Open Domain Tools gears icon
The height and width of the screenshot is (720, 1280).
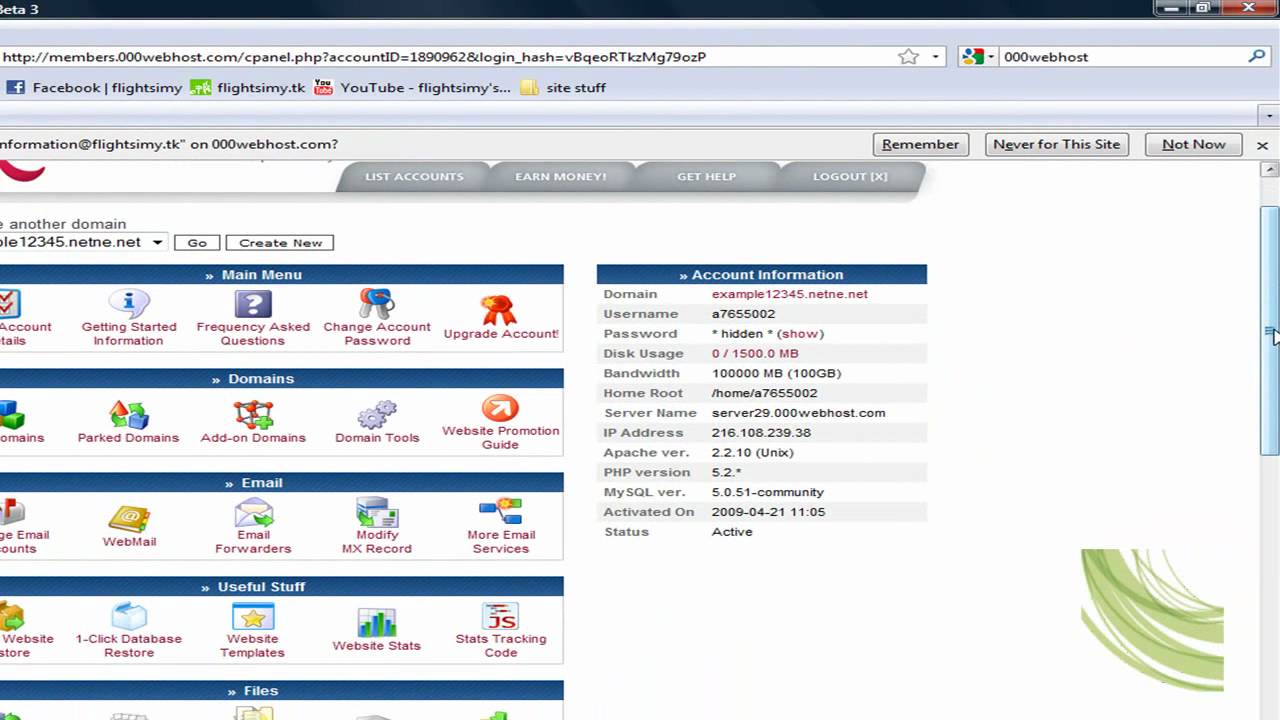pyautogui.click(x=377, y=414)
